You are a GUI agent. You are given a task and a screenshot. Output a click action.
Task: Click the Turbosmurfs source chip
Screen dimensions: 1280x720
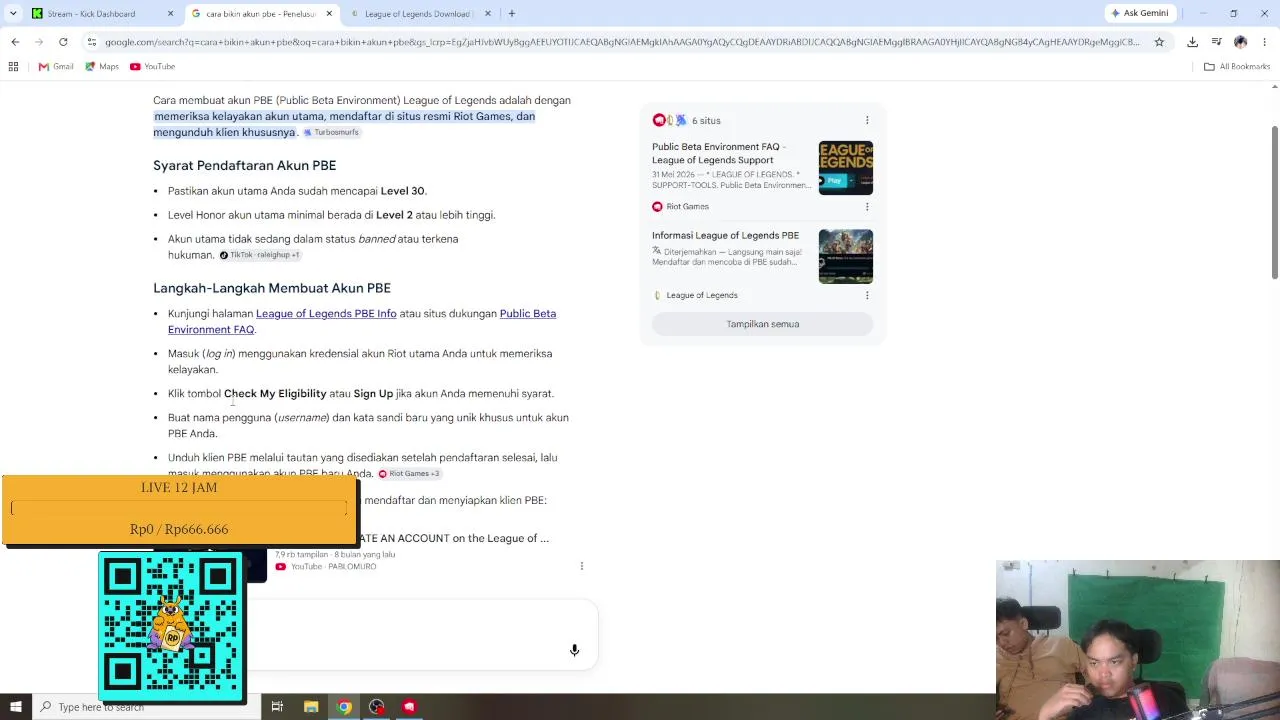coord(331,132)
